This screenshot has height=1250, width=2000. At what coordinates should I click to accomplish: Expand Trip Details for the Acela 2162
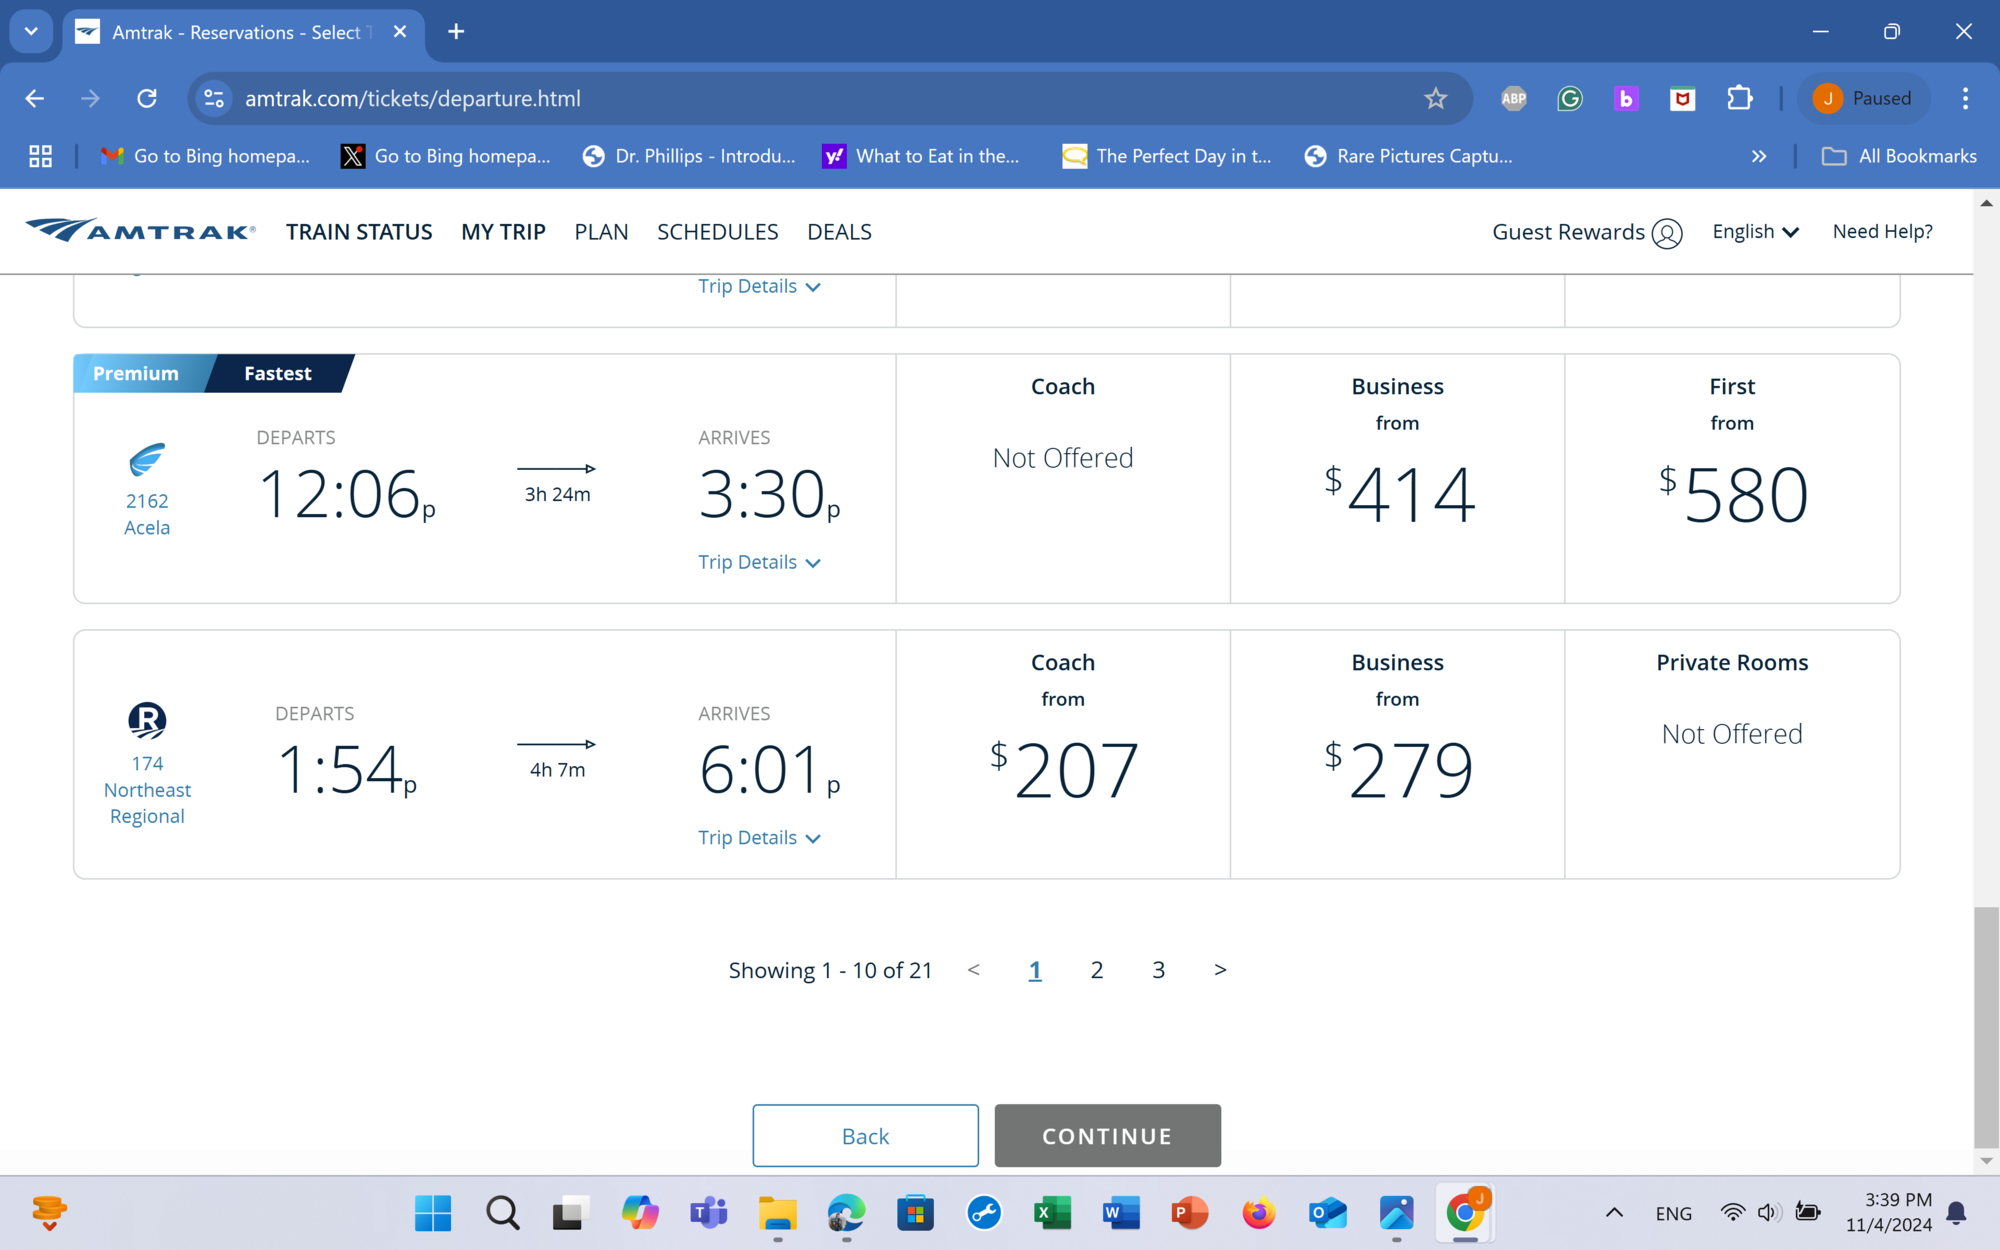click(x=759, y=562)
